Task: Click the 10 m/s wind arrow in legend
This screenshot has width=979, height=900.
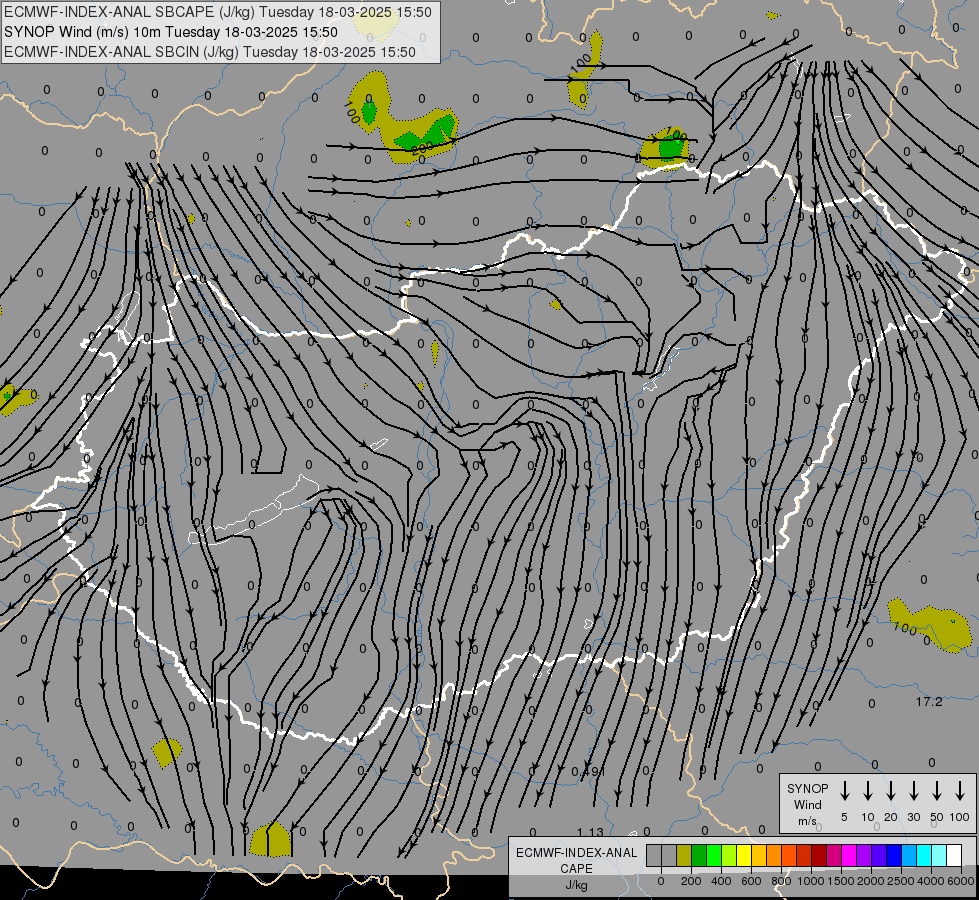Action: click(867, 791)
